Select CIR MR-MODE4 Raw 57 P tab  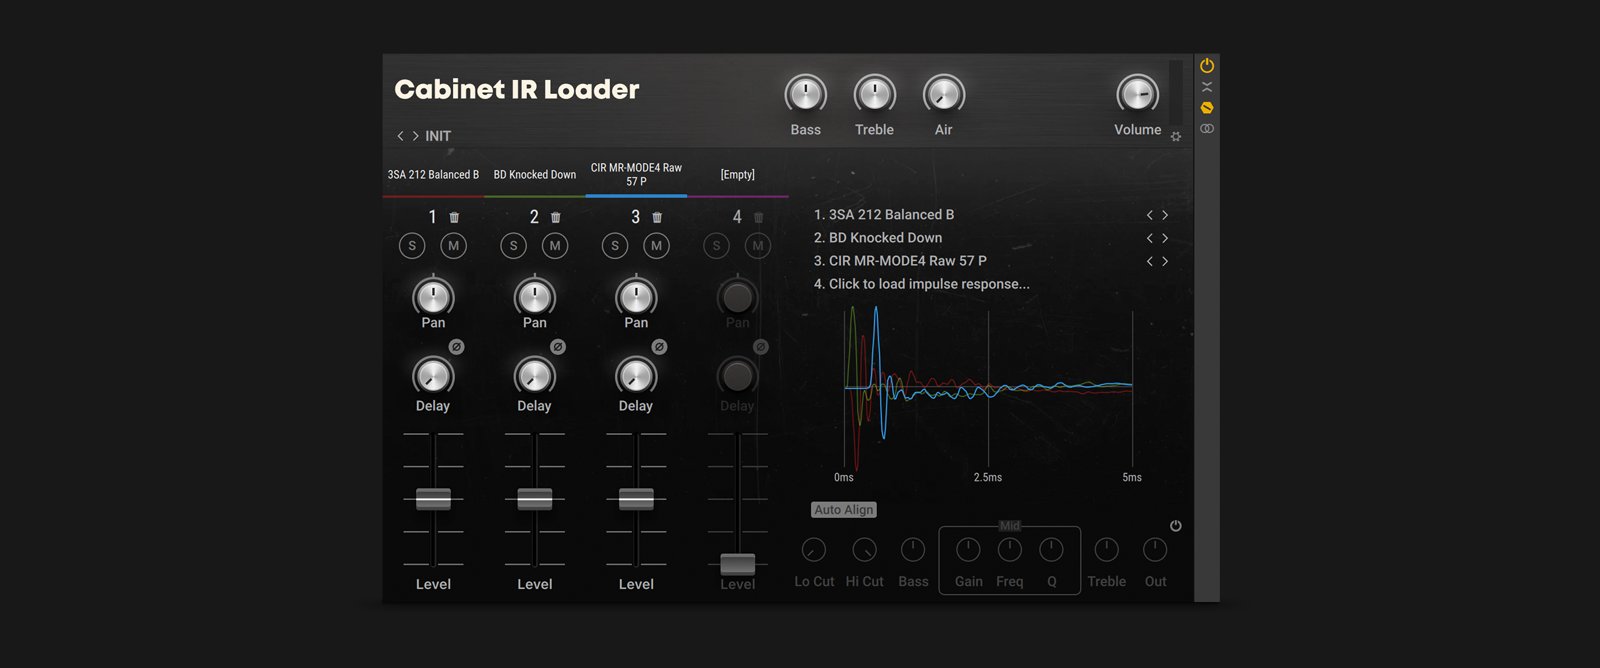point(636,175)
